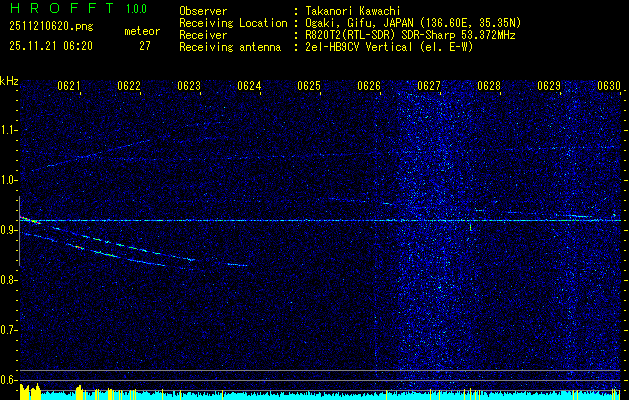Screen dimensions: 629x400
Task: Click the 0.6 kHz axis label
Action: point(7,380)
